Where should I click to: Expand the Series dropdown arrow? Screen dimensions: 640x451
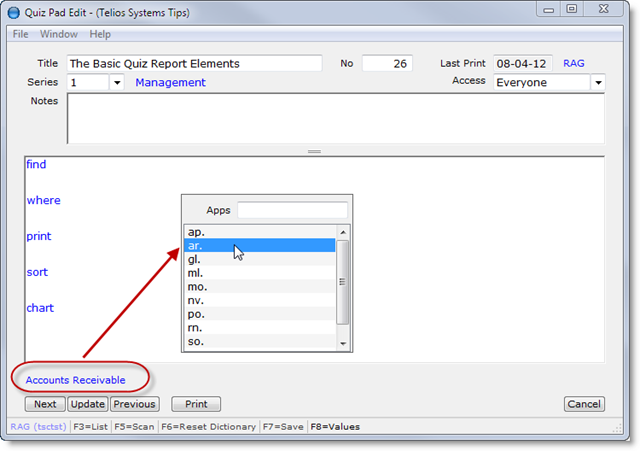(116, 83)
